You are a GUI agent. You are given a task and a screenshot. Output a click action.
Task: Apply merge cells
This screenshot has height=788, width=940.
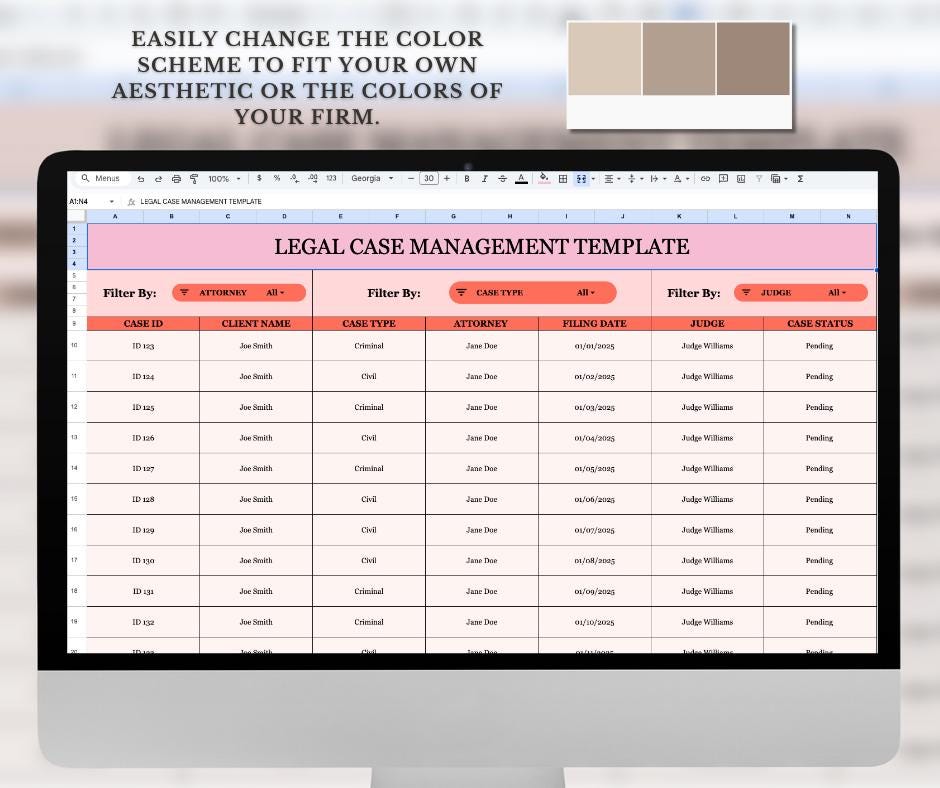click(580, 178)
